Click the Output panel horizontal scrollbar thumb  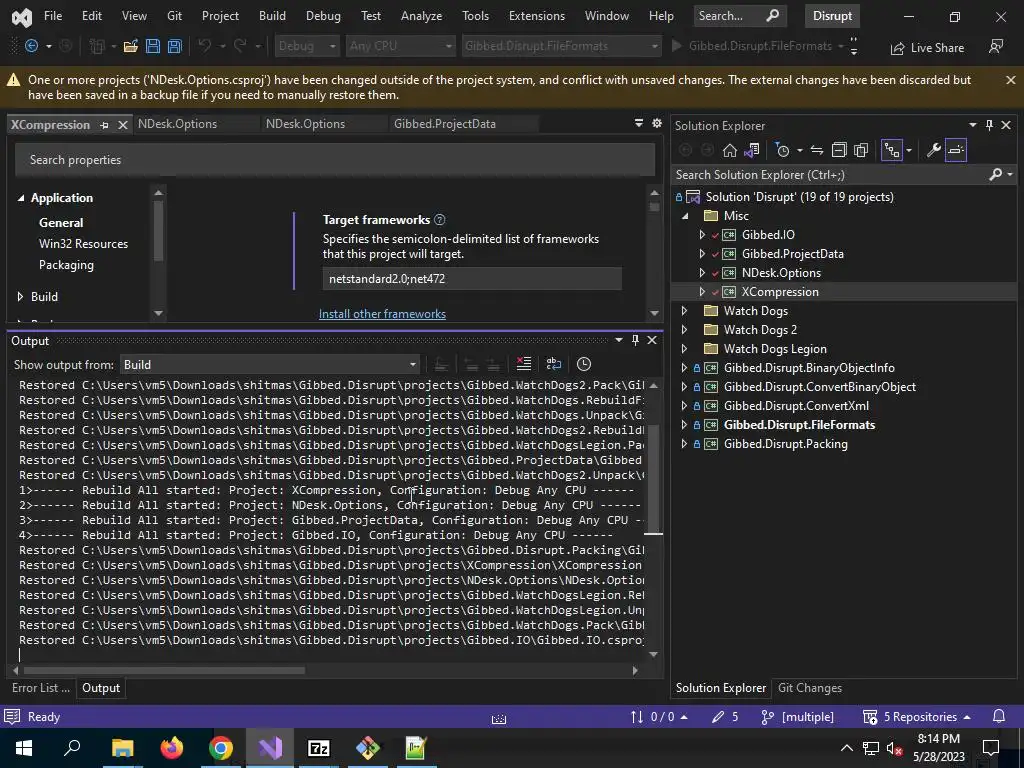coord(165,670)
